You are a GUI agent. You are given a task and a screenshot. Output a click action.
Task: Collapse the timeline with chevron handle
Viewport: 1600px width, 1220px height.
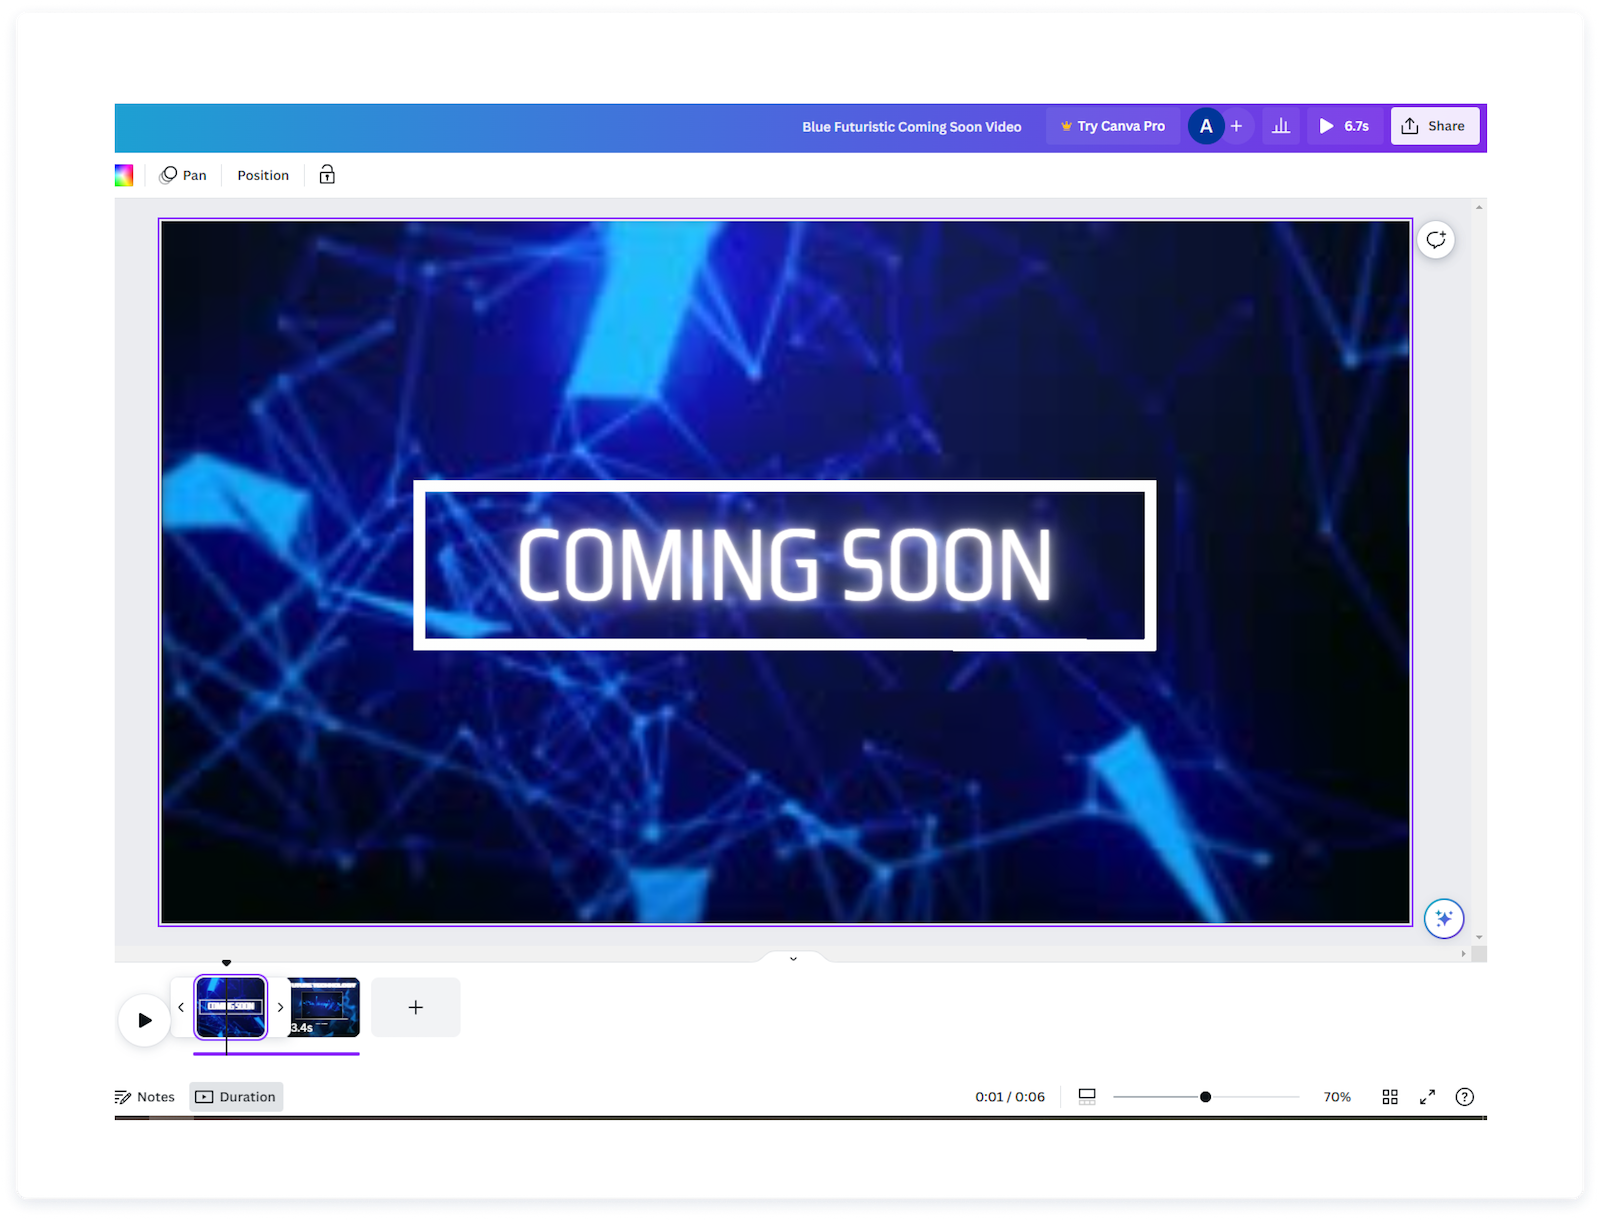click(x=793, y=958)
